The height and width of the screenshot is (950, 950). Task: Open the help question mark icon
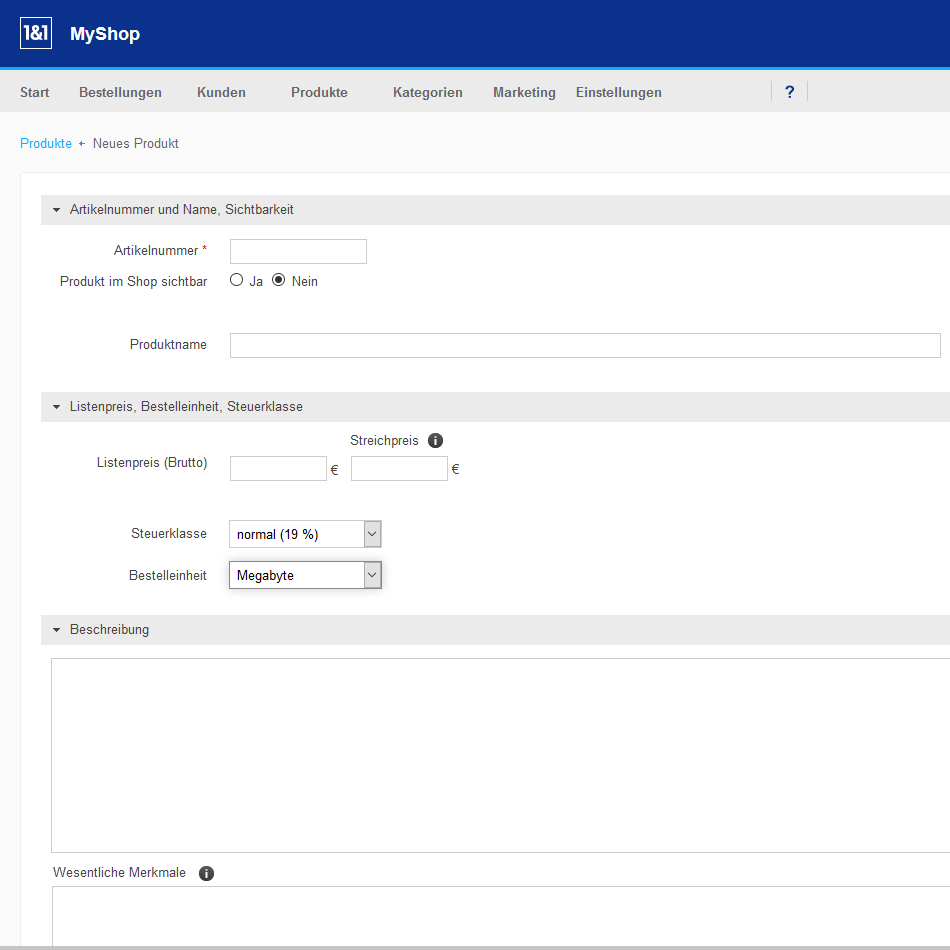[x=789, y=92]
